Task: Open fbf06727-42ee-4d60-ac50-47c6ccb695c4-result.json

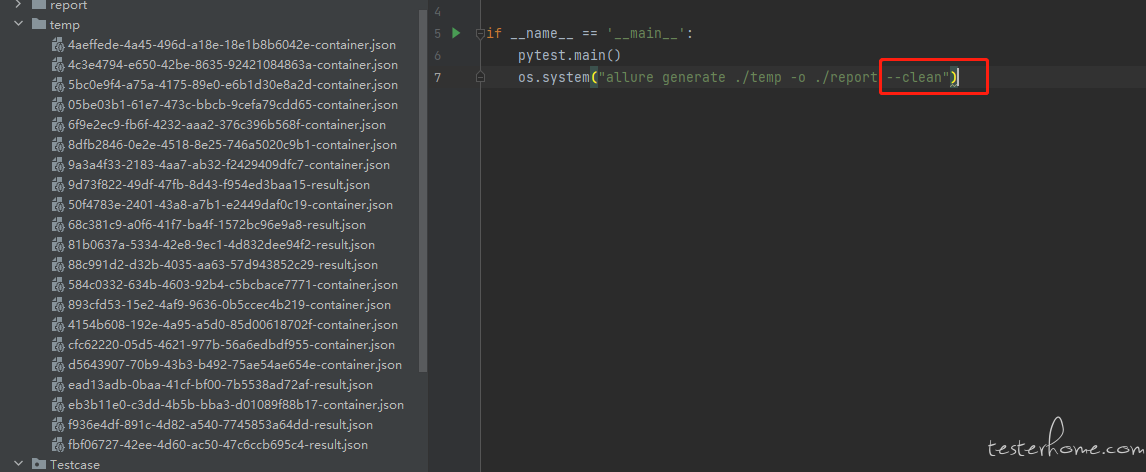Action: (x=218, y=444)
